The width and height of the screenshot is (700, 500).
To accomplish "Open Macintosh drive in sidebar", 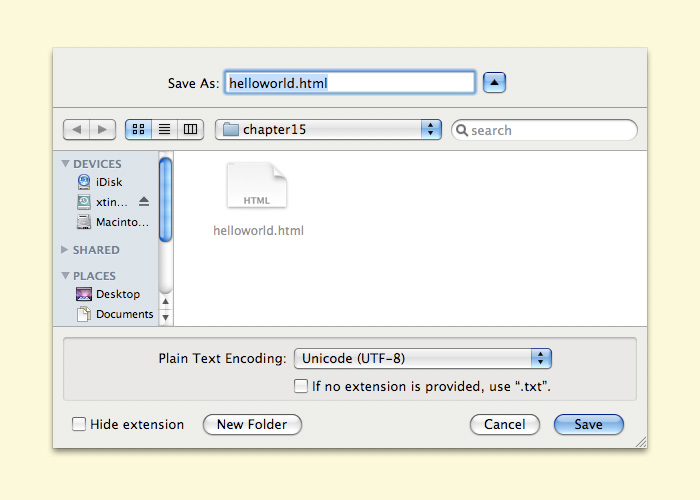I will point(121,222).
